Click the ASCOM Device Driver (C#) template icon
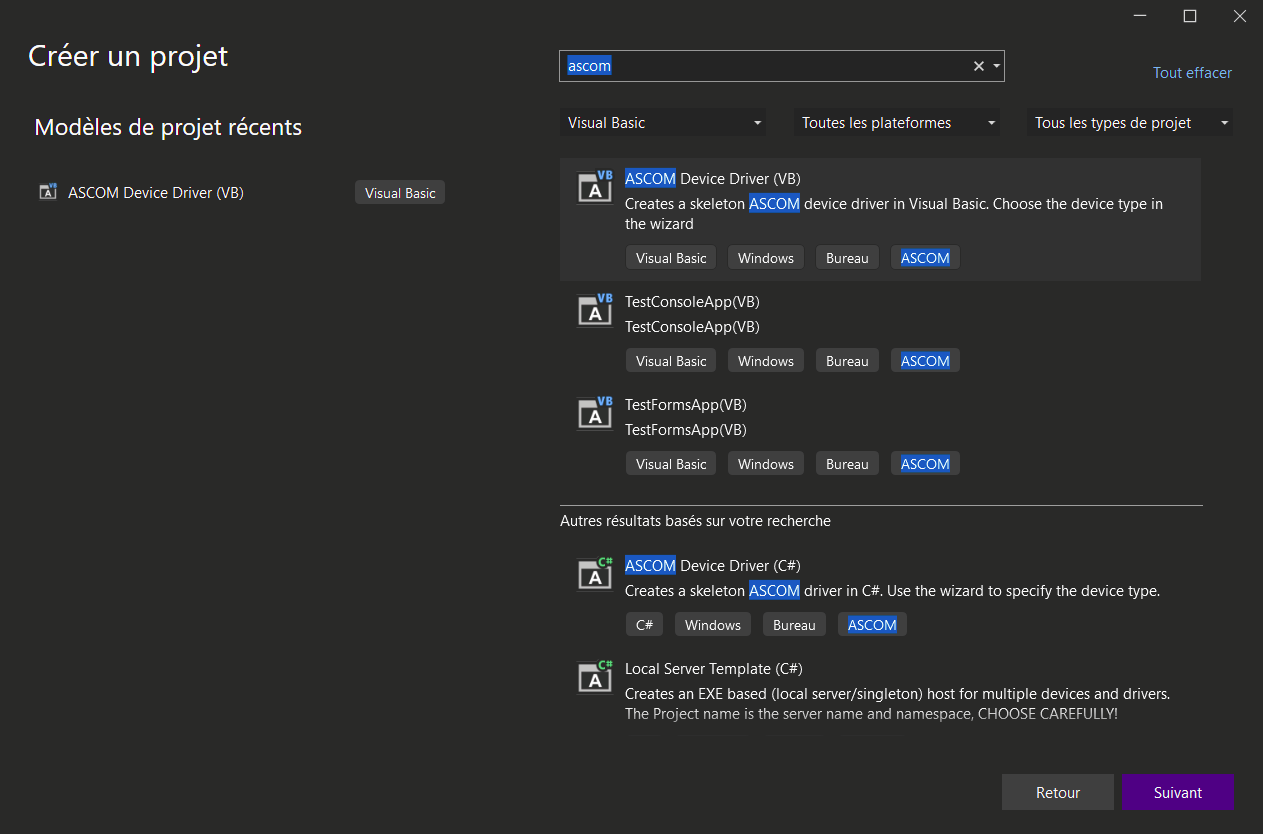The height and width of the screenshot is (834, 1263). [595, 574]
